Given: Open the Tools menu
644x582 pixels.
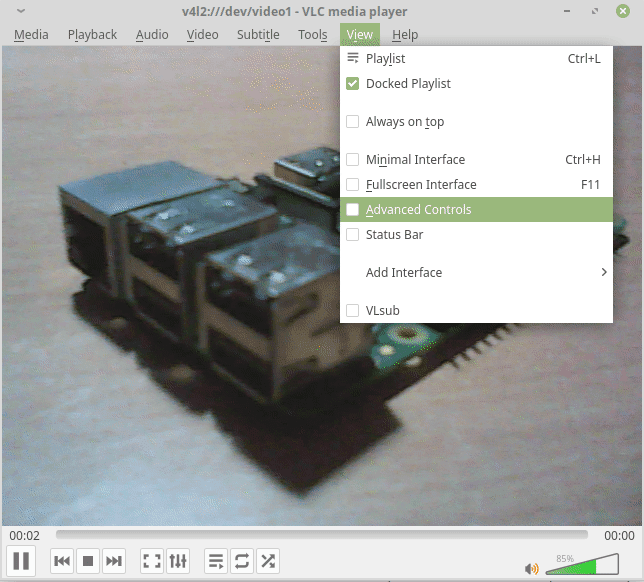Looking at the screenshot, I should 313,35.
